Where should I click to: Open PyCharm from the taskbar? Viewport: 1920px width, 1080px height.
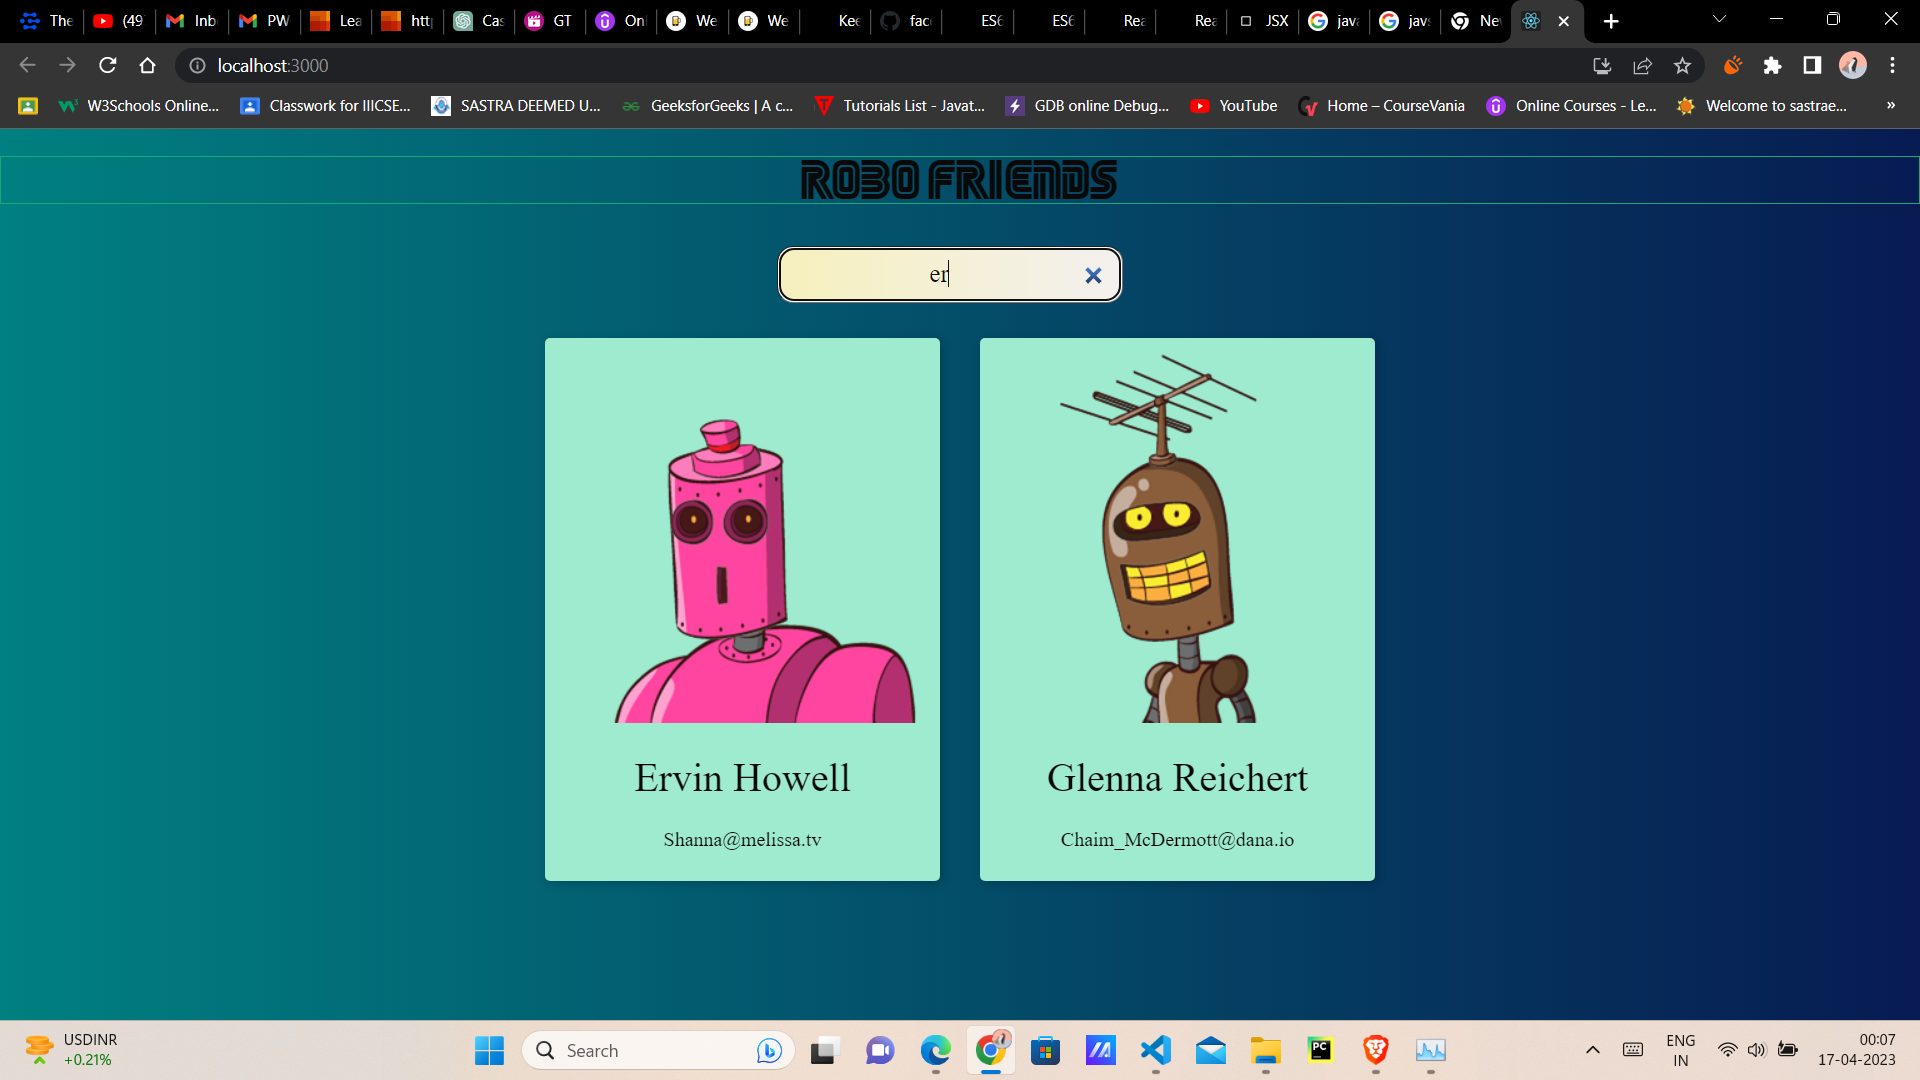(x=1320, y=1050)
